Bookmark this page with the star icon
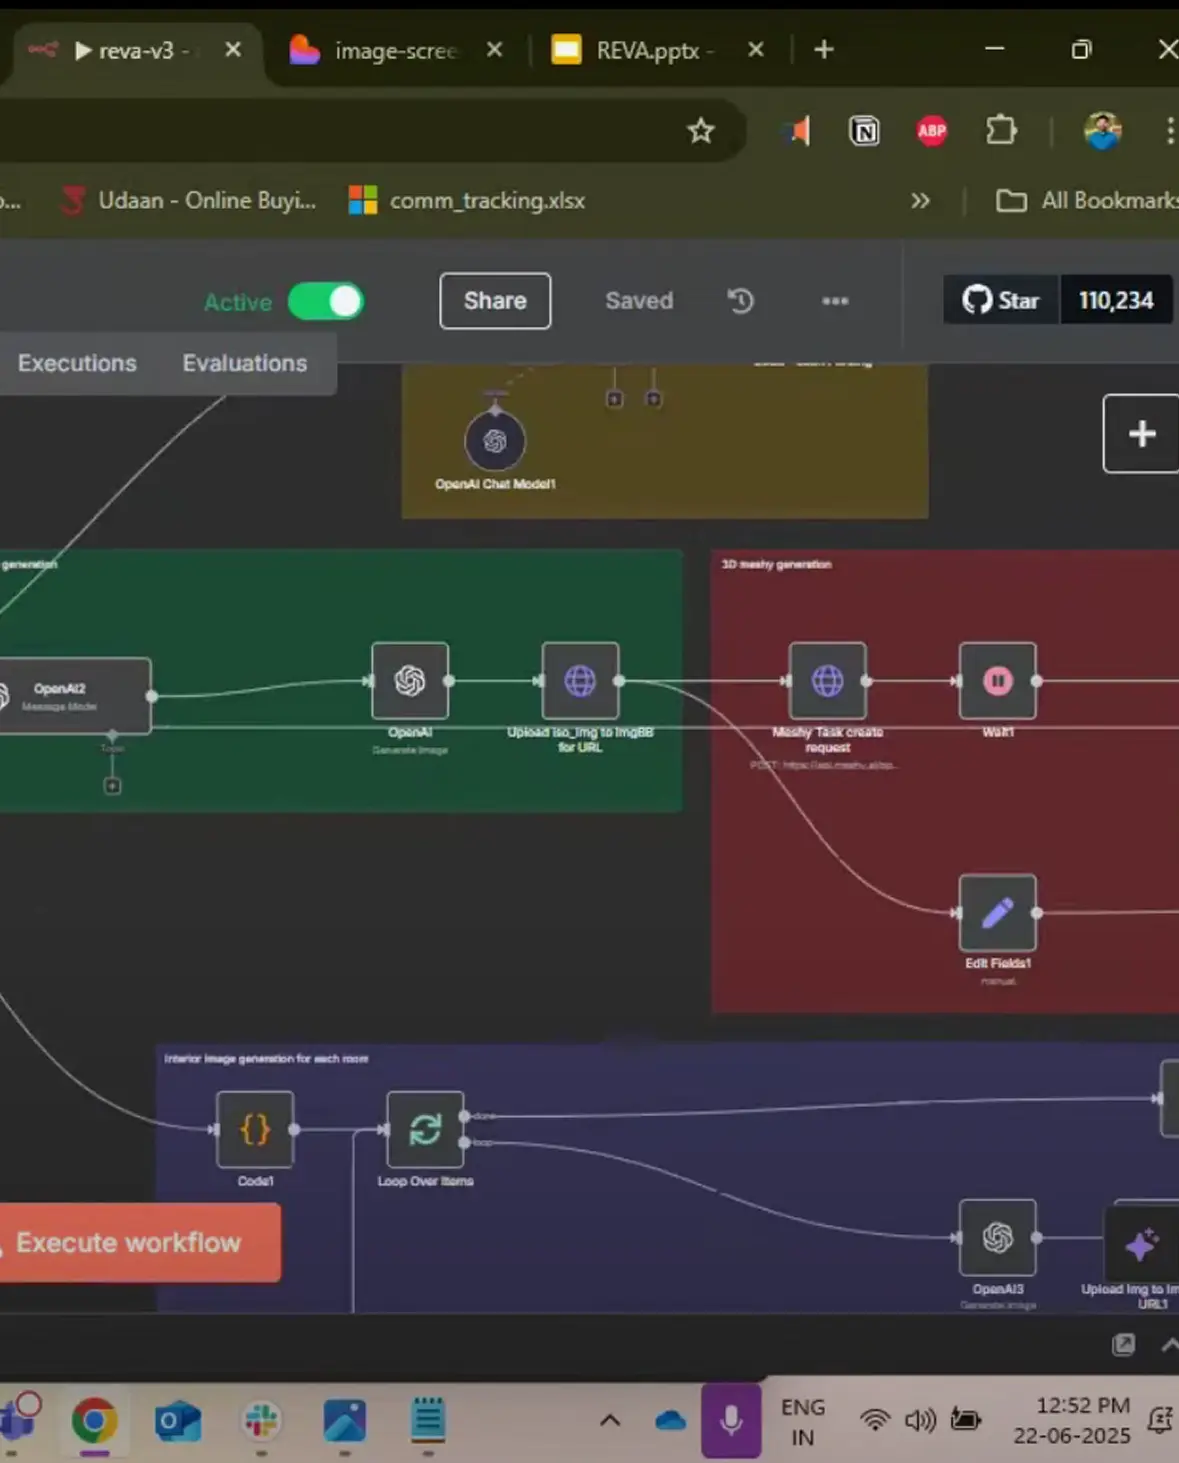Viewport: 1179px width, 1463px height. coord(701,131)
